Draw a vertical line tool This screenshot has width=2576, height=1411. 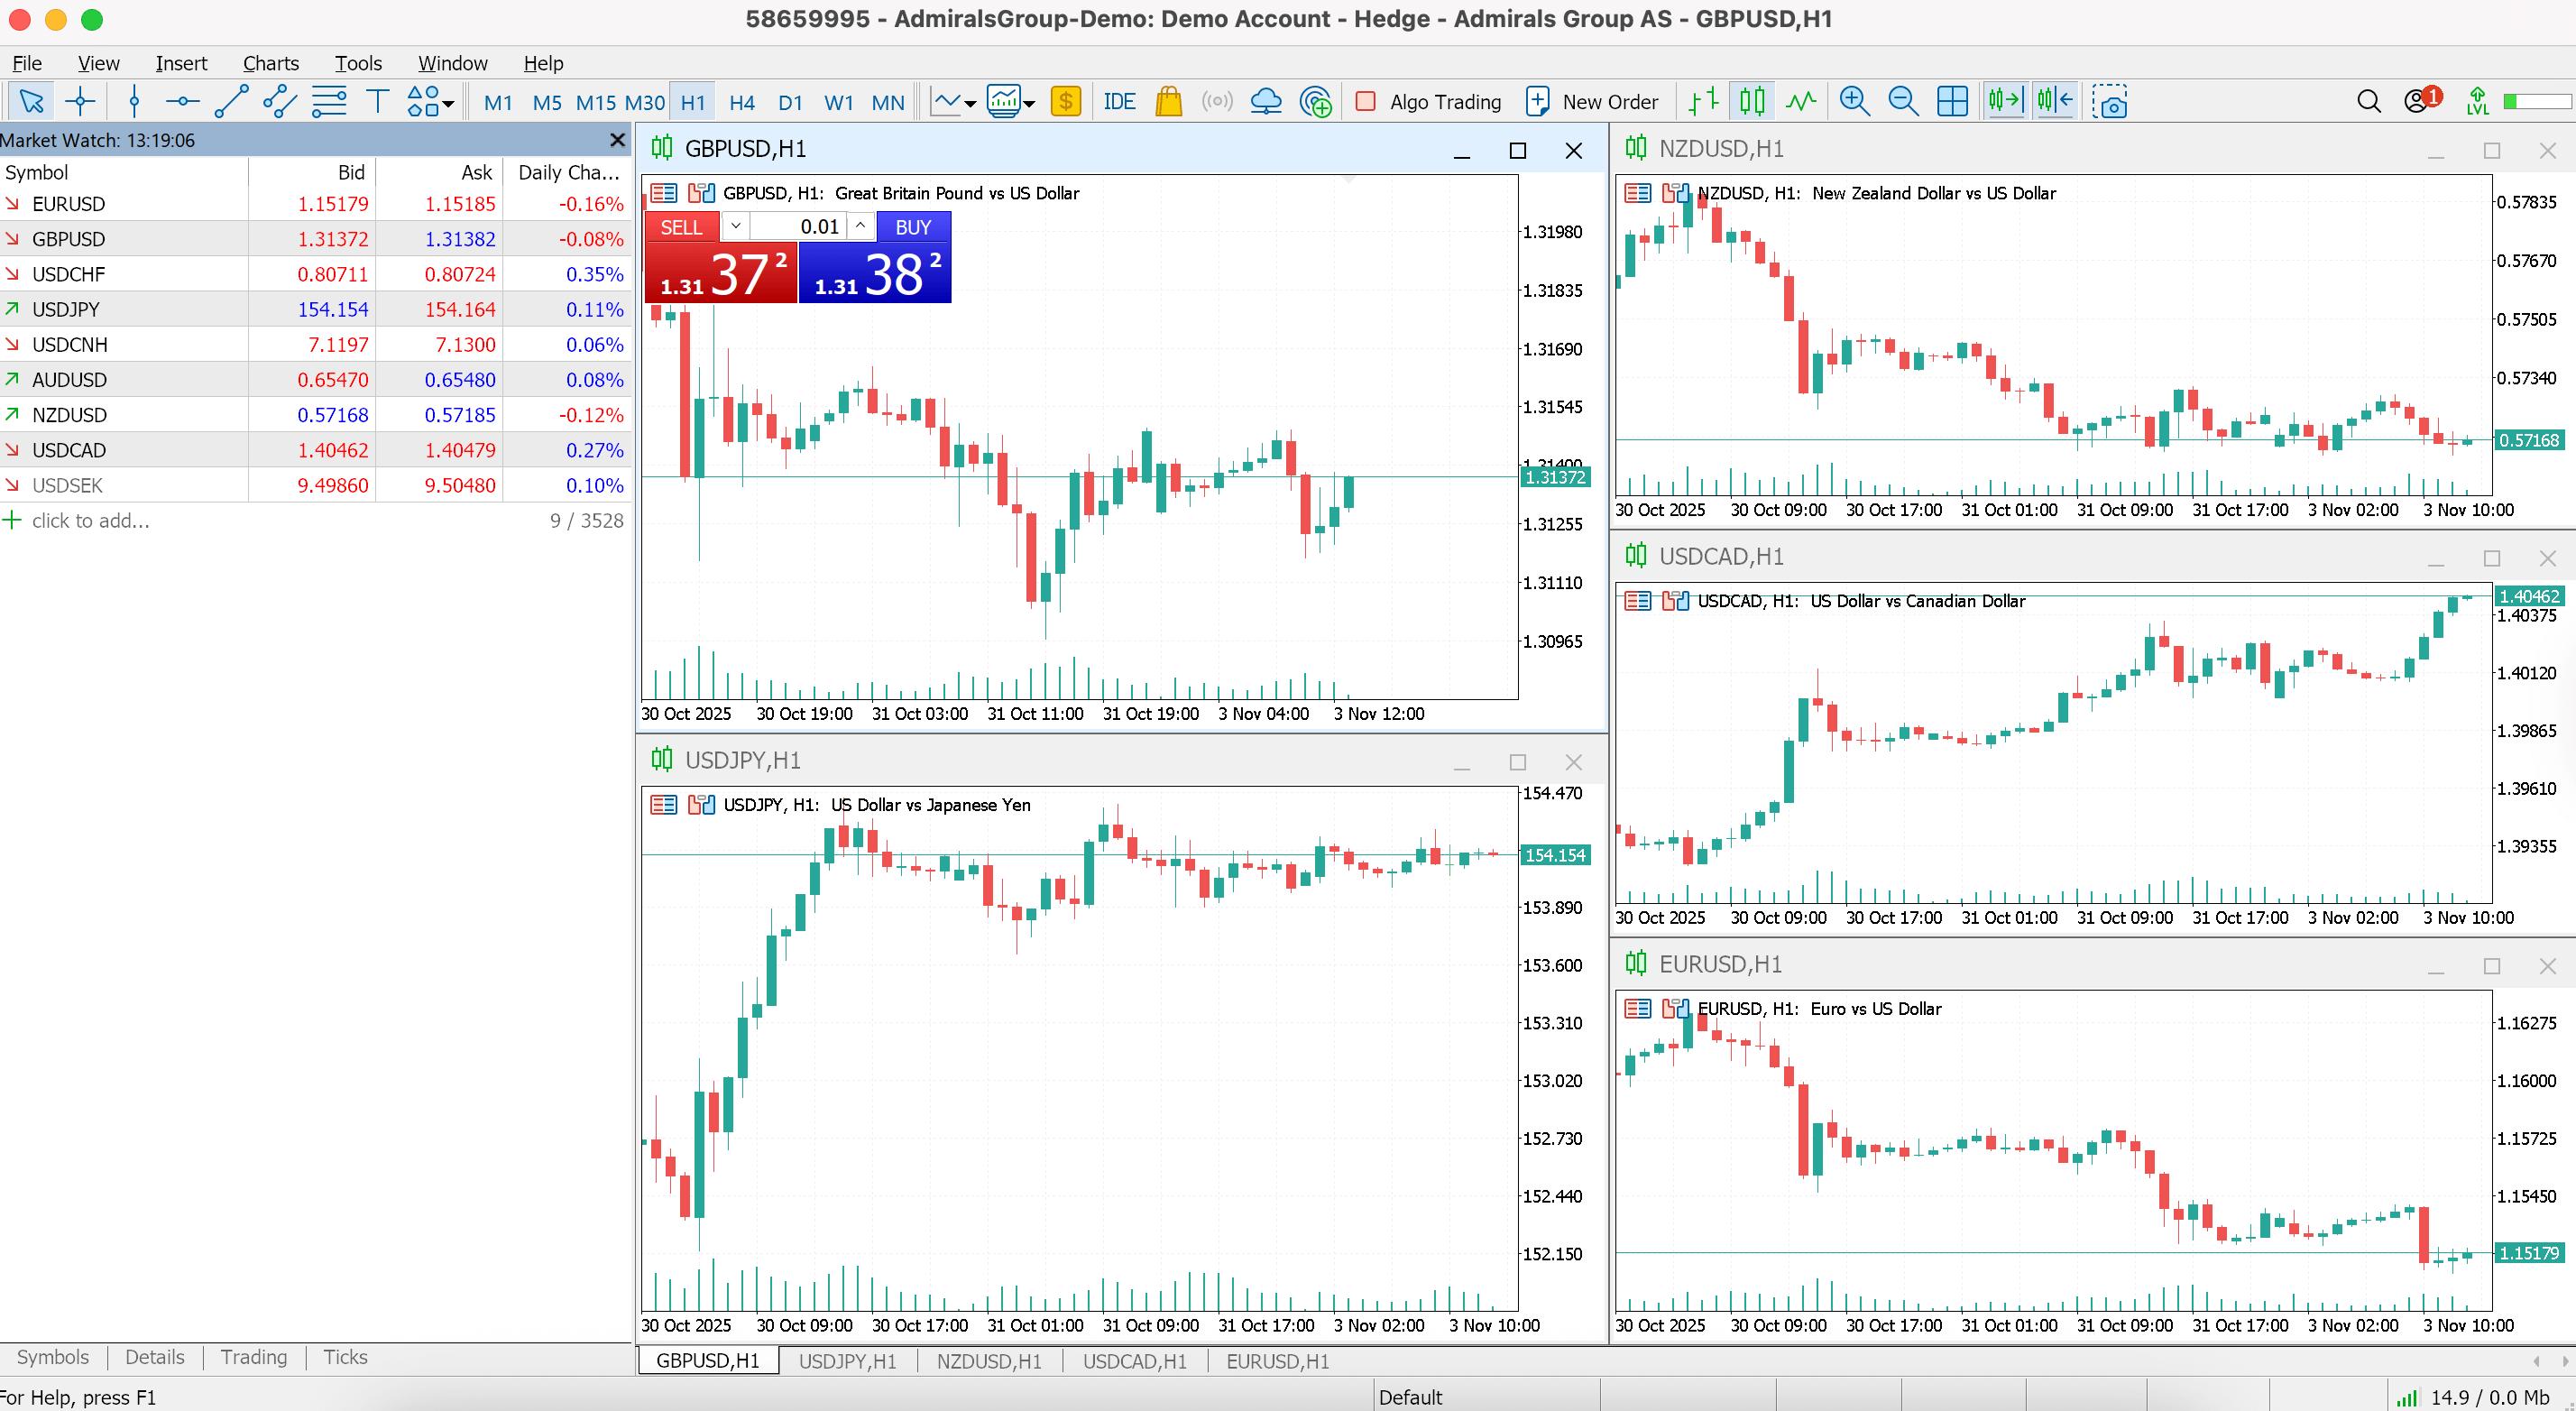point(134,101)
